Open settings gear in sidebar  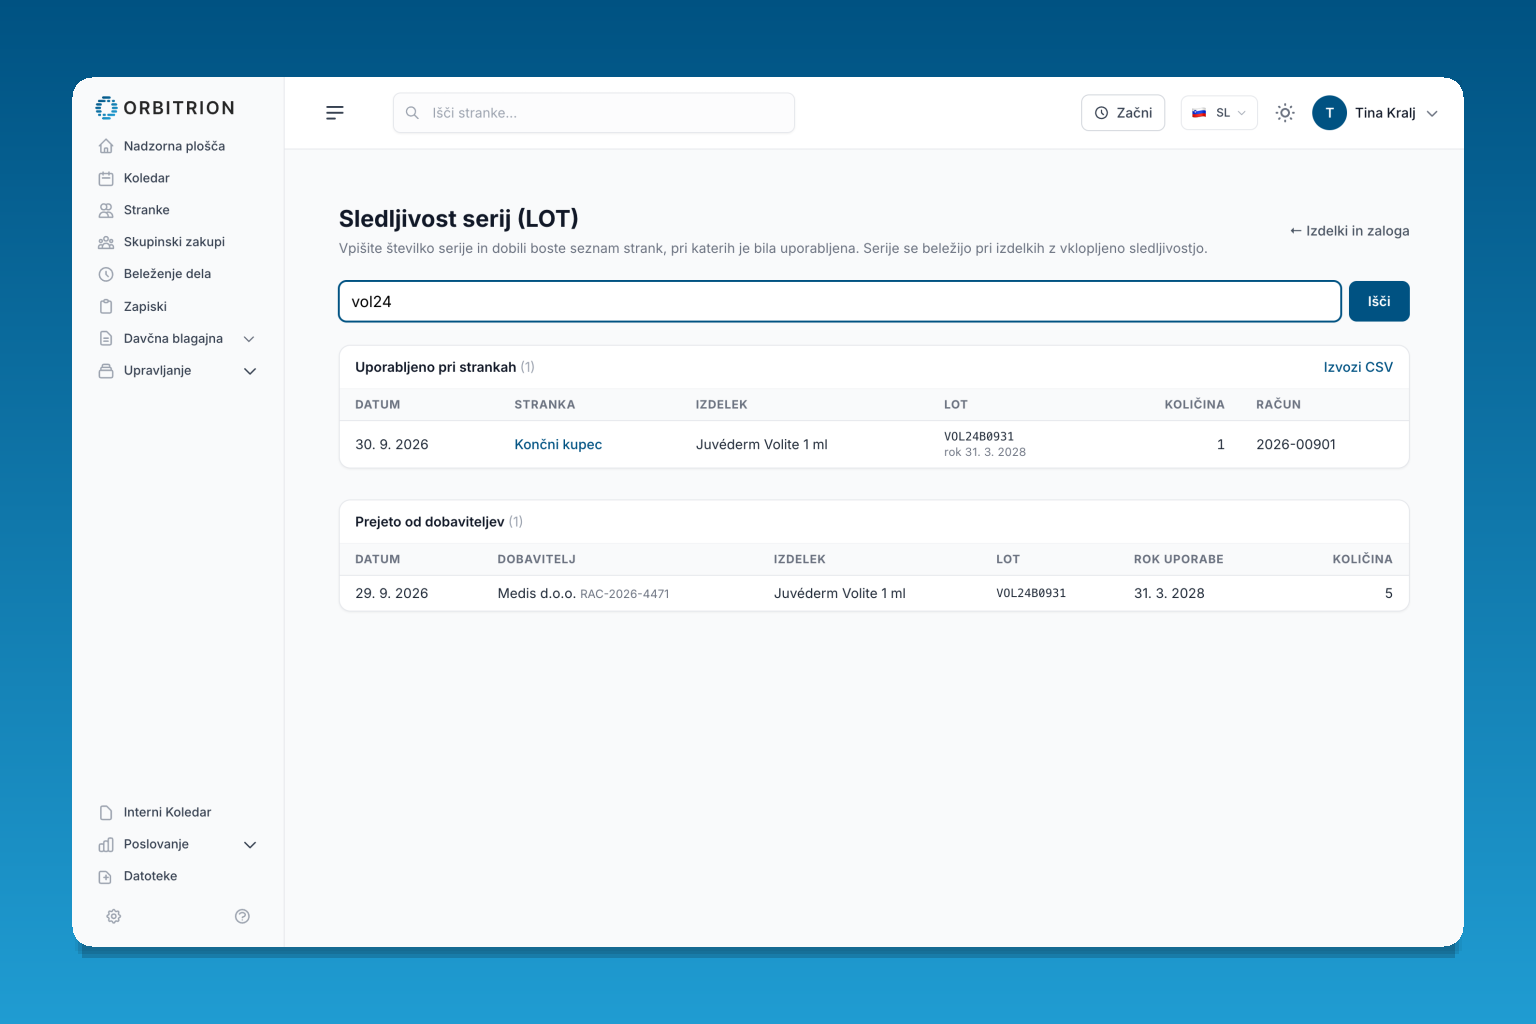tap(114, 916)
